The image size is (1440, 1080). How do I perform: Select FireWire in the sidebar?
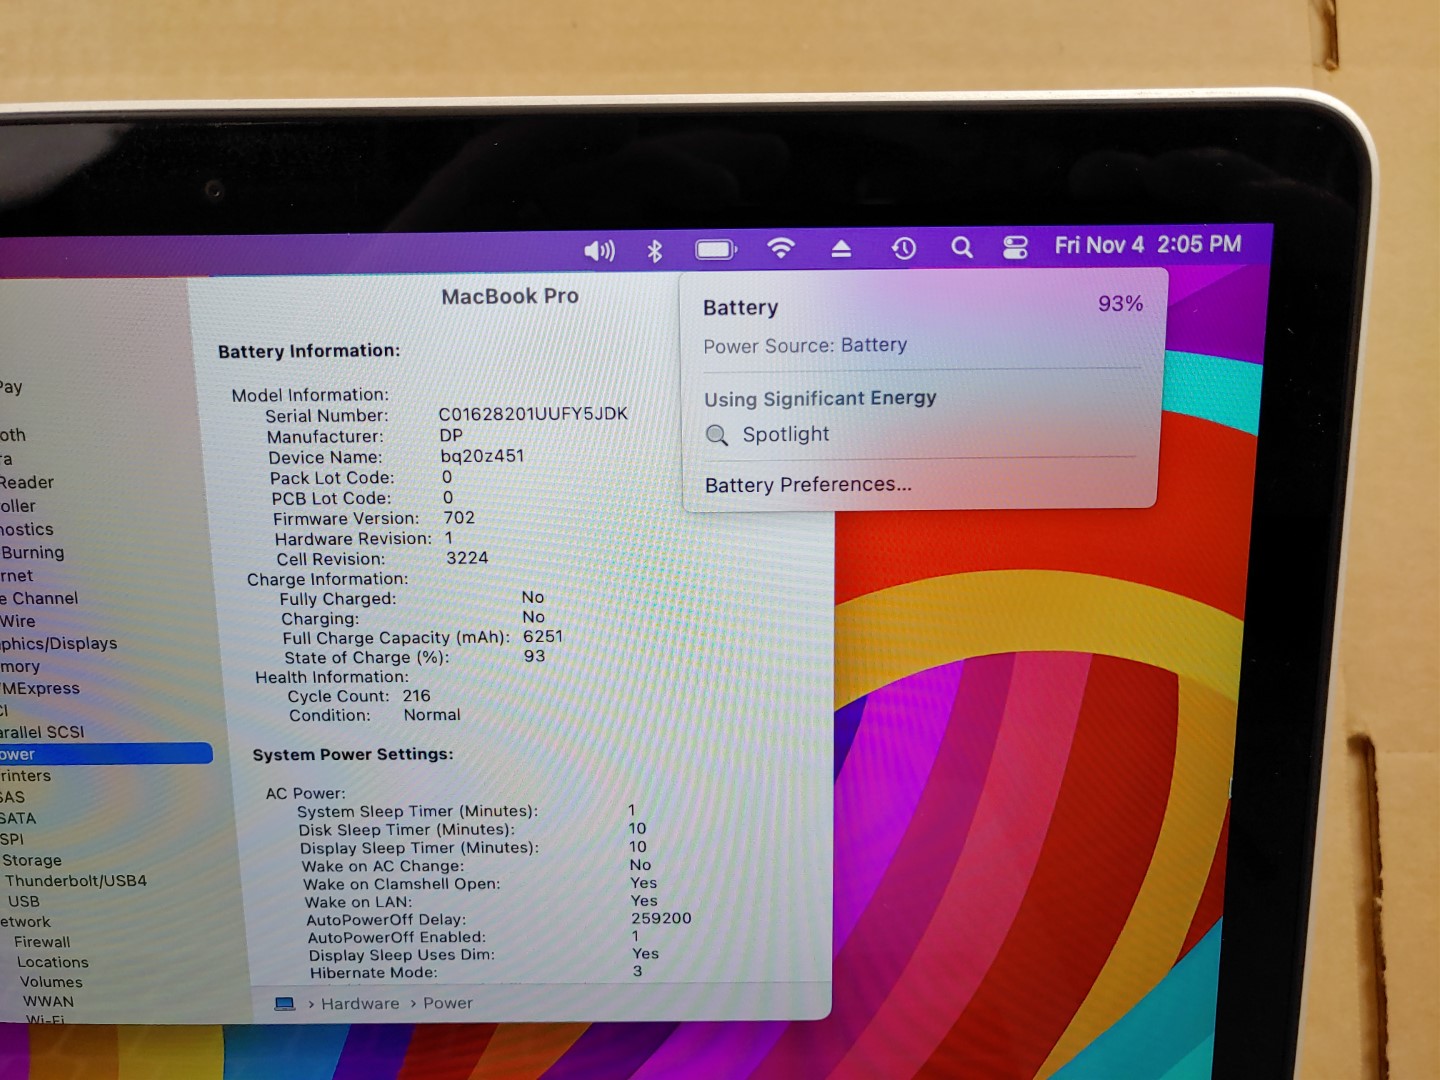pyautogui.click(x=17, y=621)
